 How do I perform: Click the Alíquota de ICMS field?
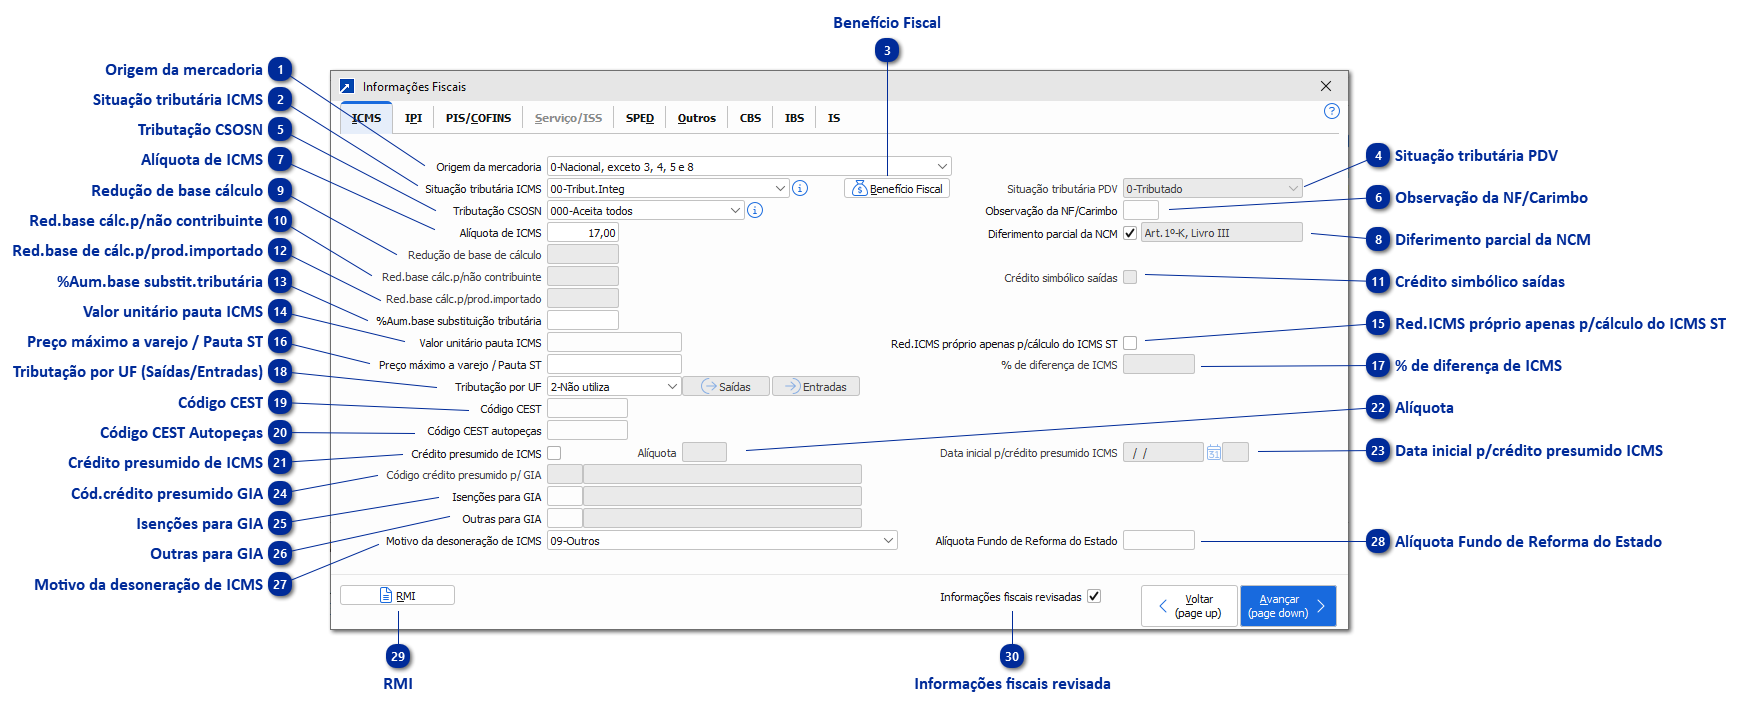coord(583,232)
